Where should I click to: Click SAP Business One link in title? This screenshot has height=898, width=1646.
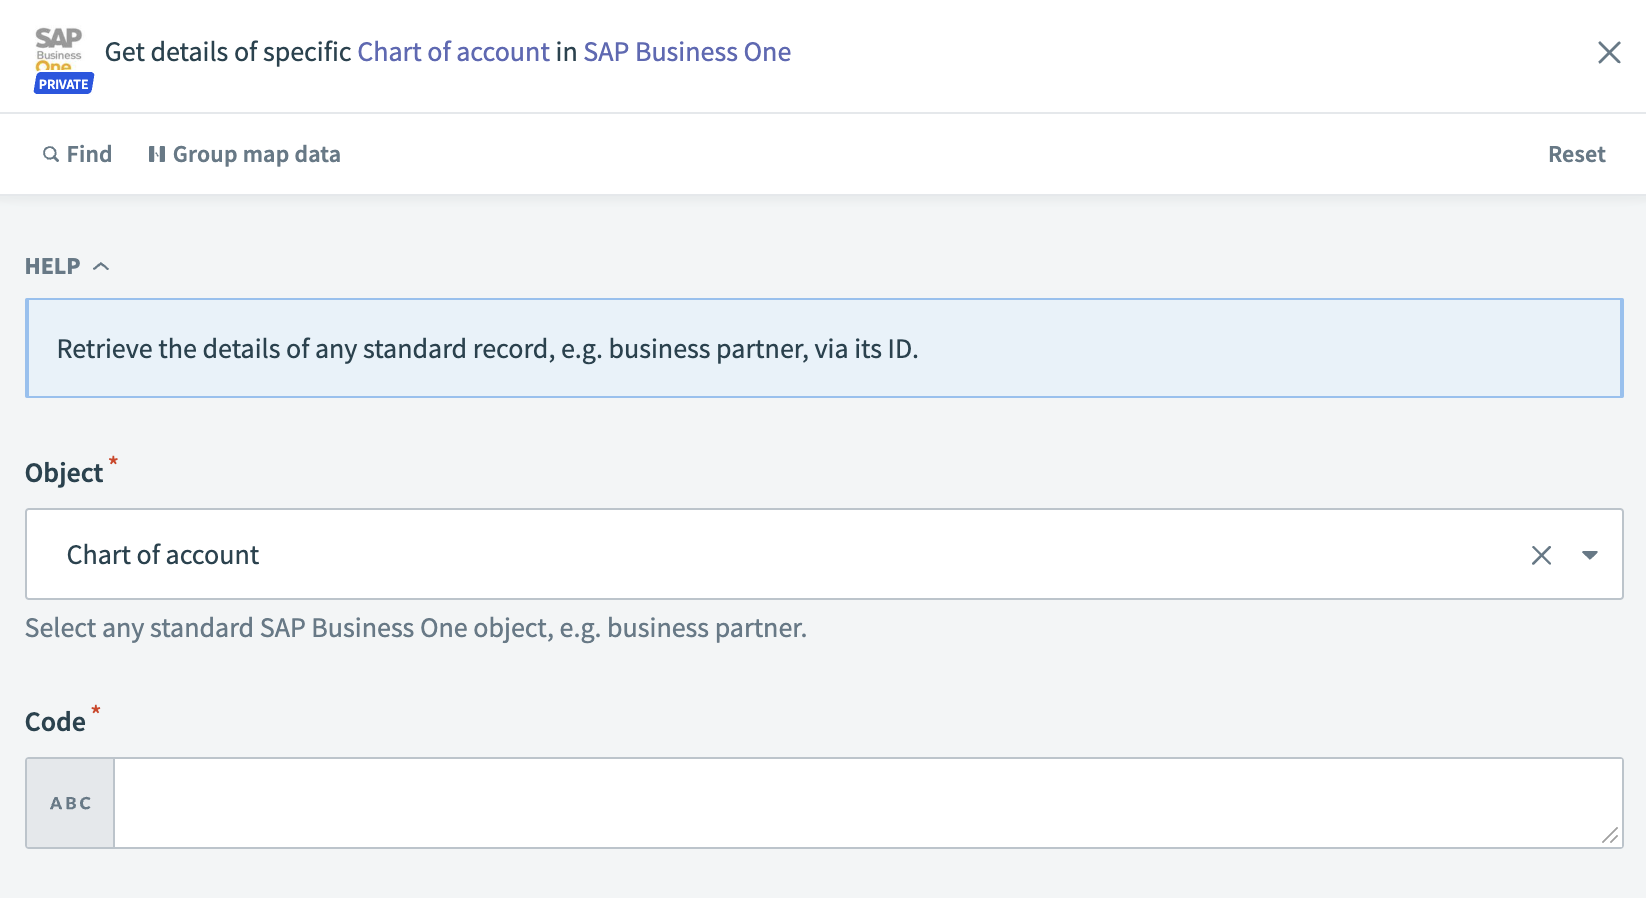pos(687,52)
